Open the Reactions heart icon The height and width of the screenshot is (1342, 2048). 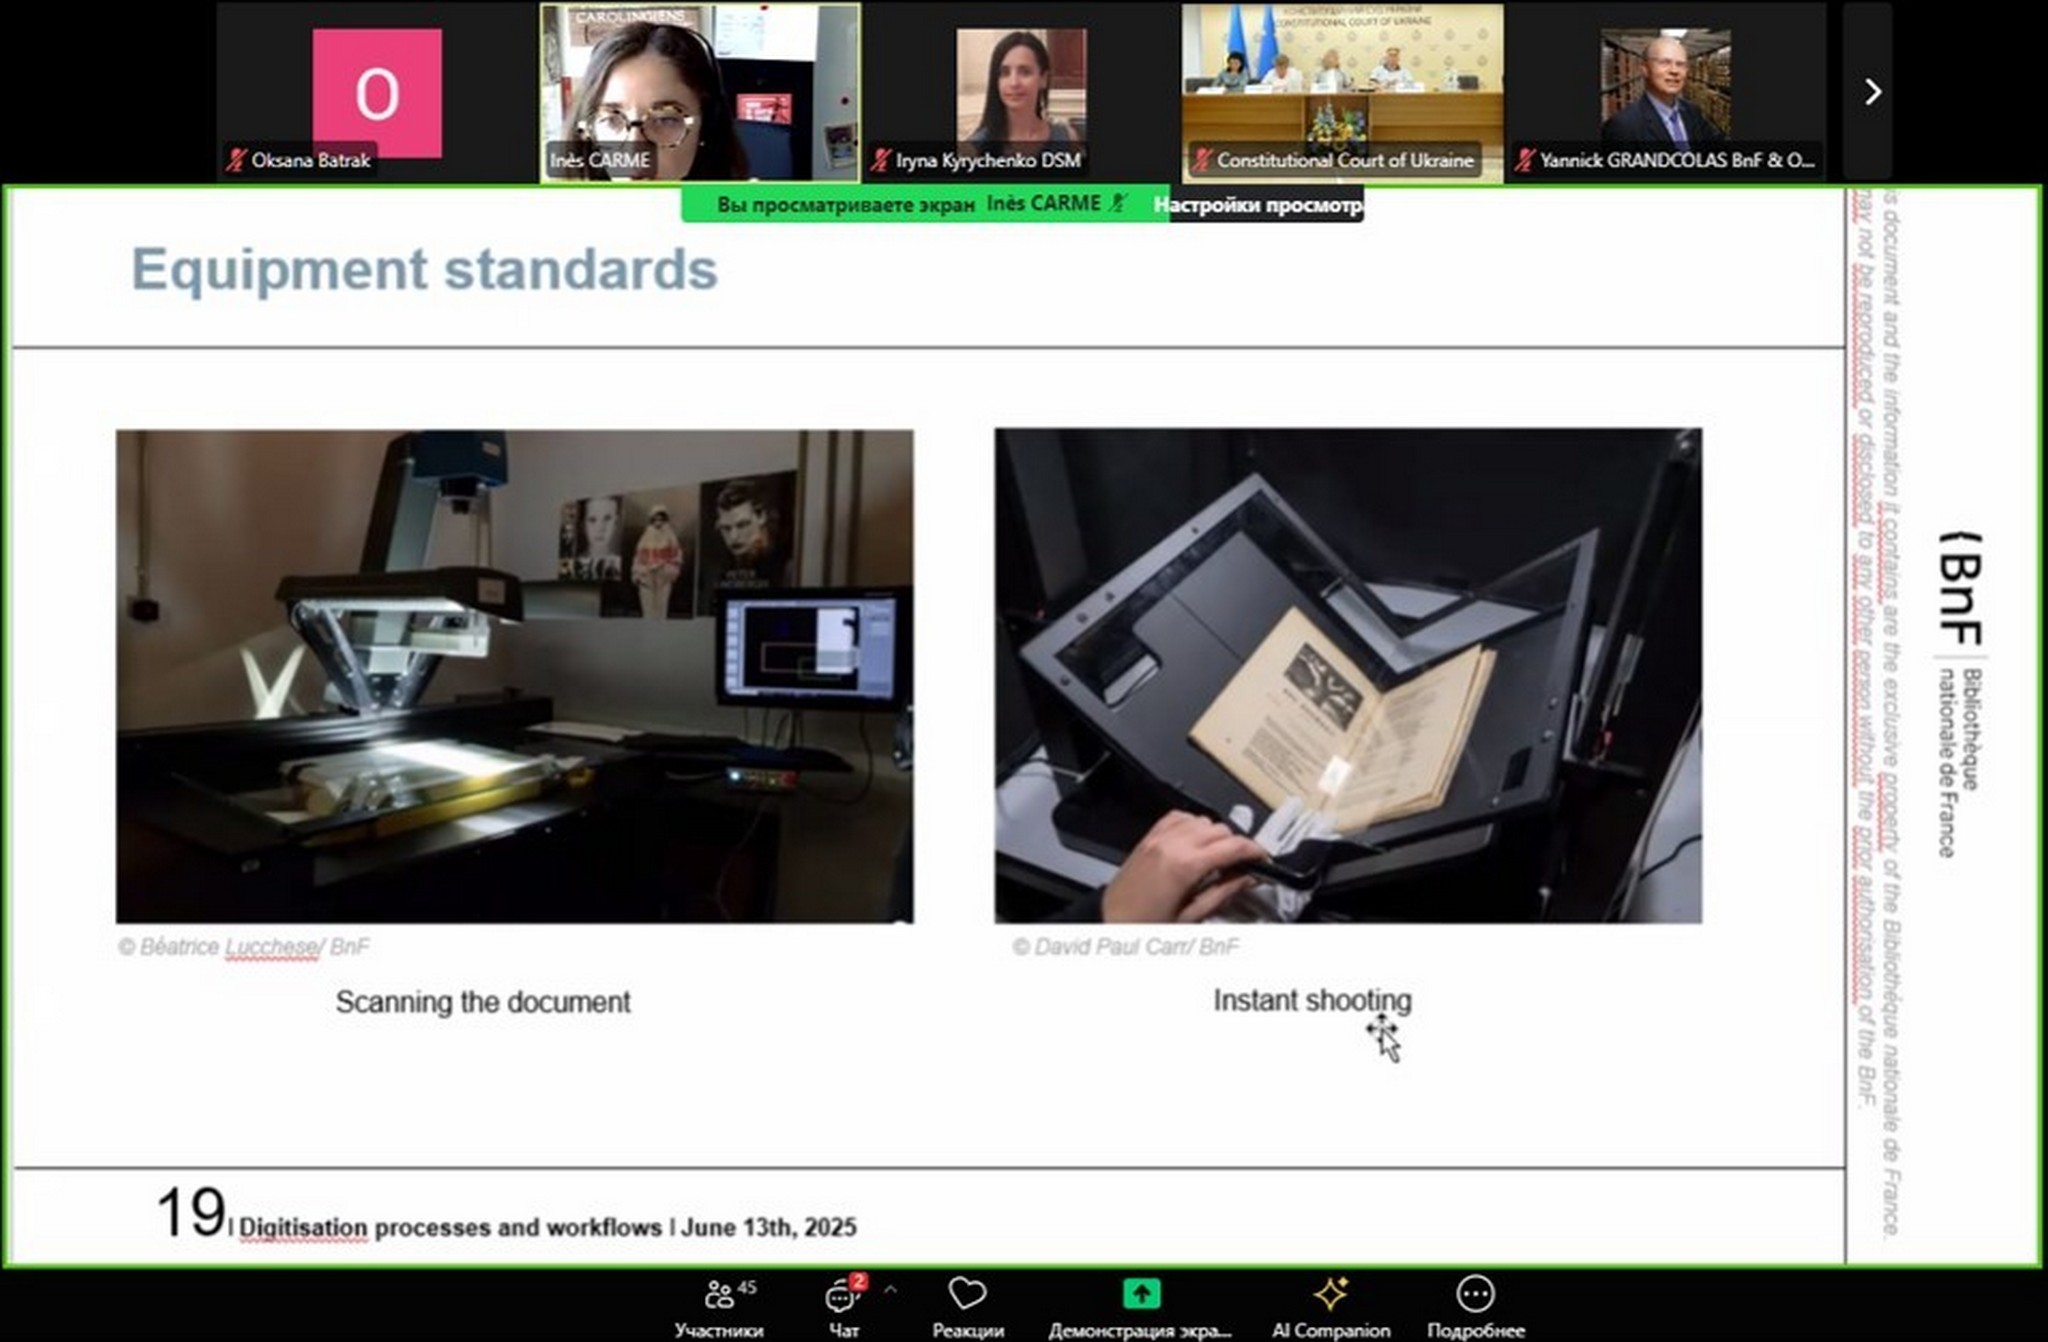[967, 1293]
